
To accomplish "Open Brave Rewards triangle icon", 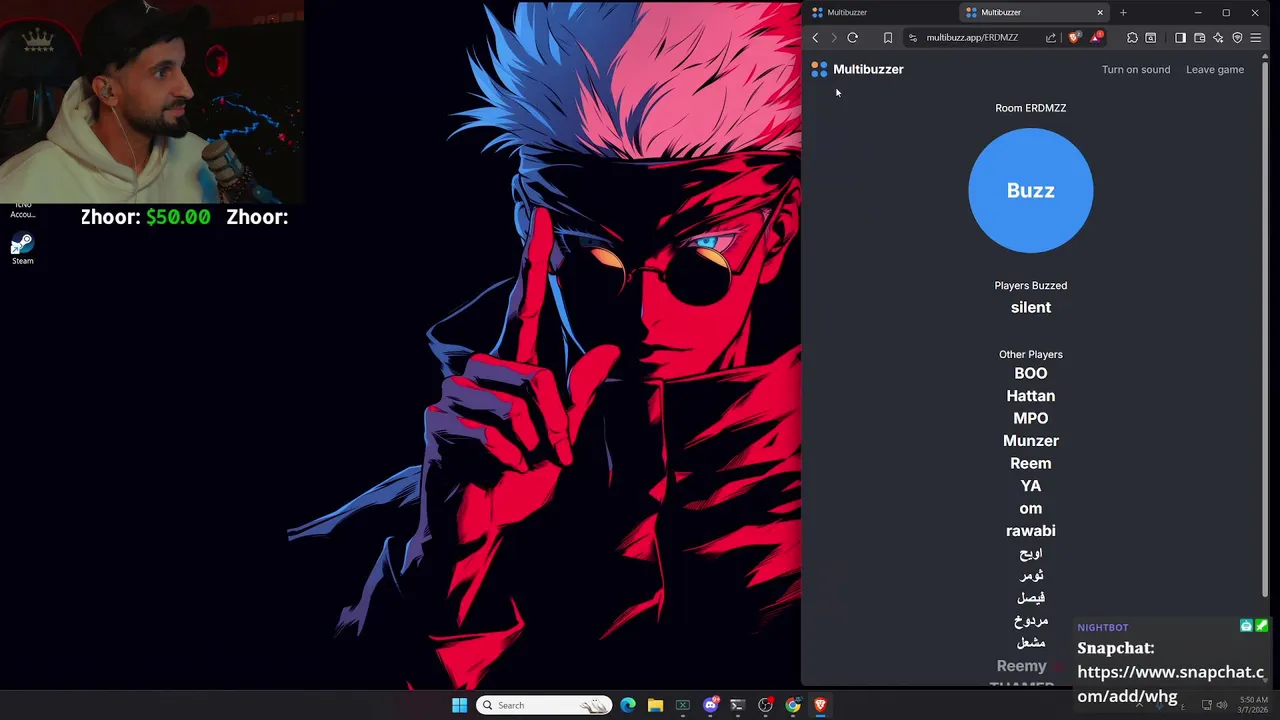I will [x=1097, y=38].
